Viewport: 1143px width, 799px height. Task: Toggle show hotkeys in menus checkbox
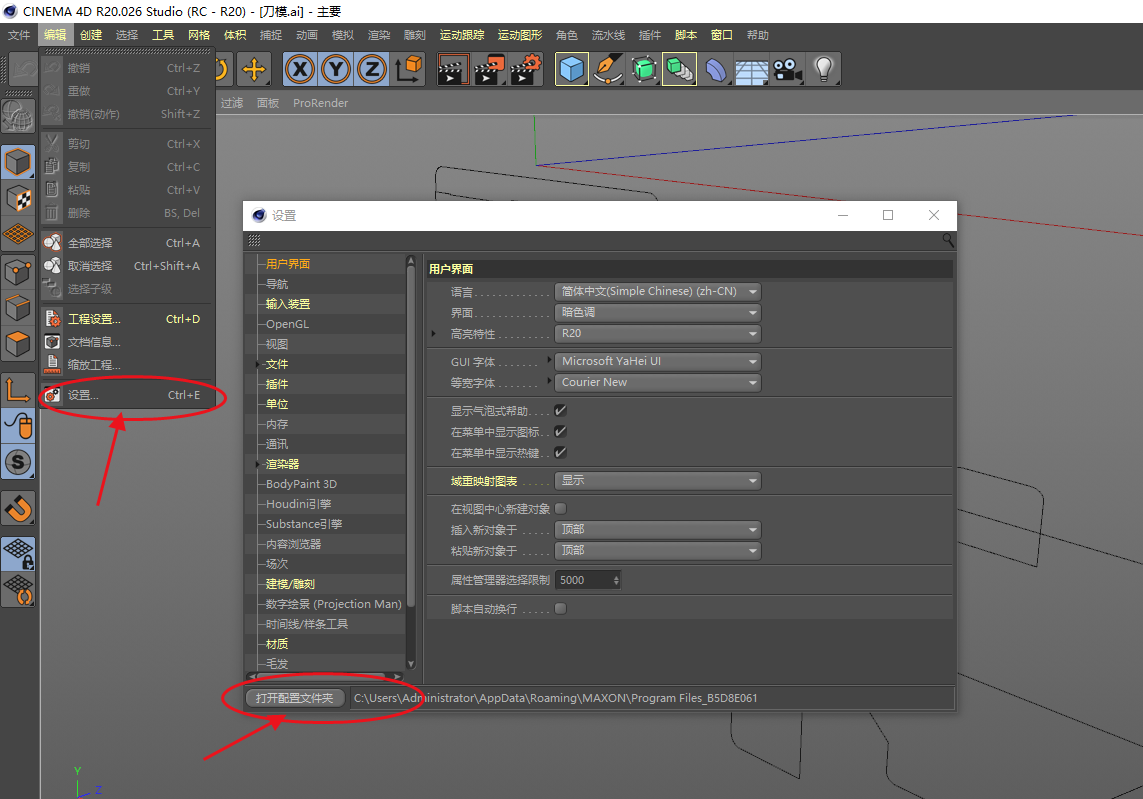(561, 453)
